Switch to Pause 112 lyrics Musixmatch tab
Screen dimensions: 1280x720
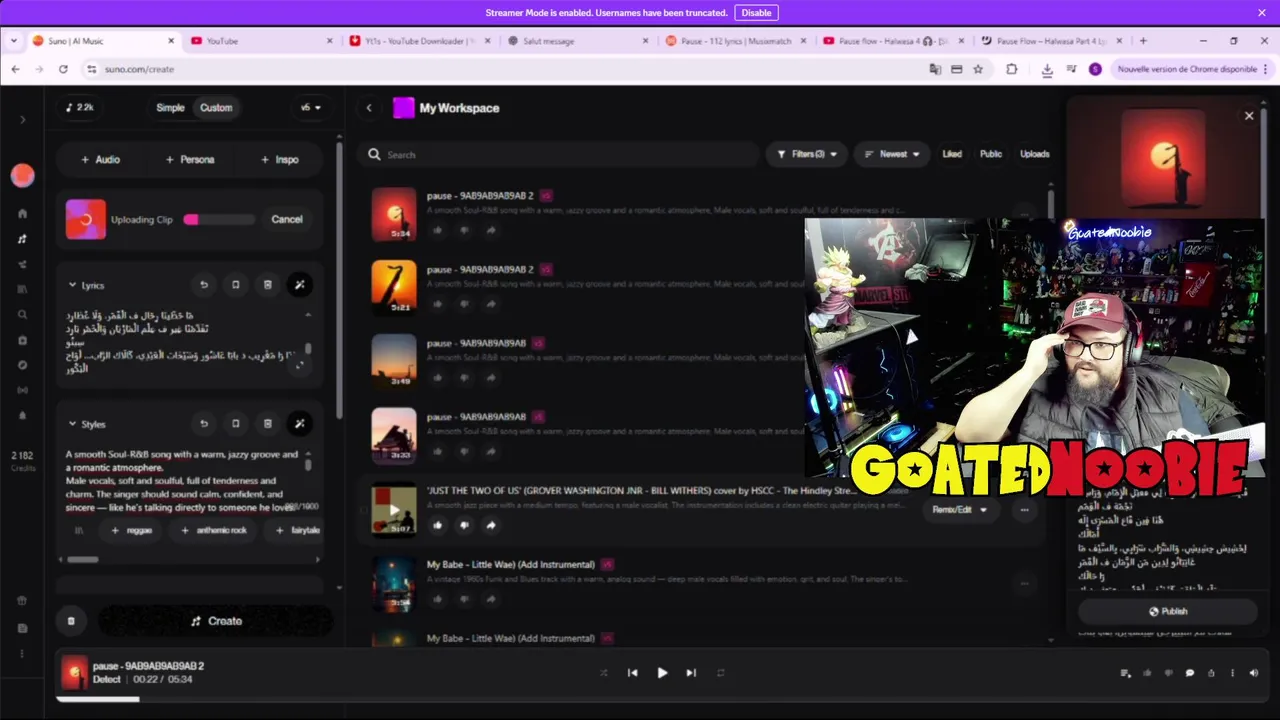(735, 41)
